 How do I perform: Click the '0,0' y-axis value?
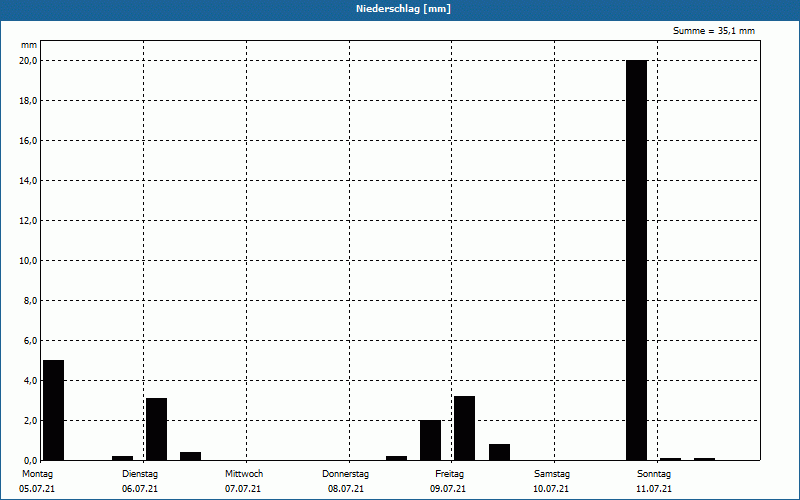click(x=31, y=460)
